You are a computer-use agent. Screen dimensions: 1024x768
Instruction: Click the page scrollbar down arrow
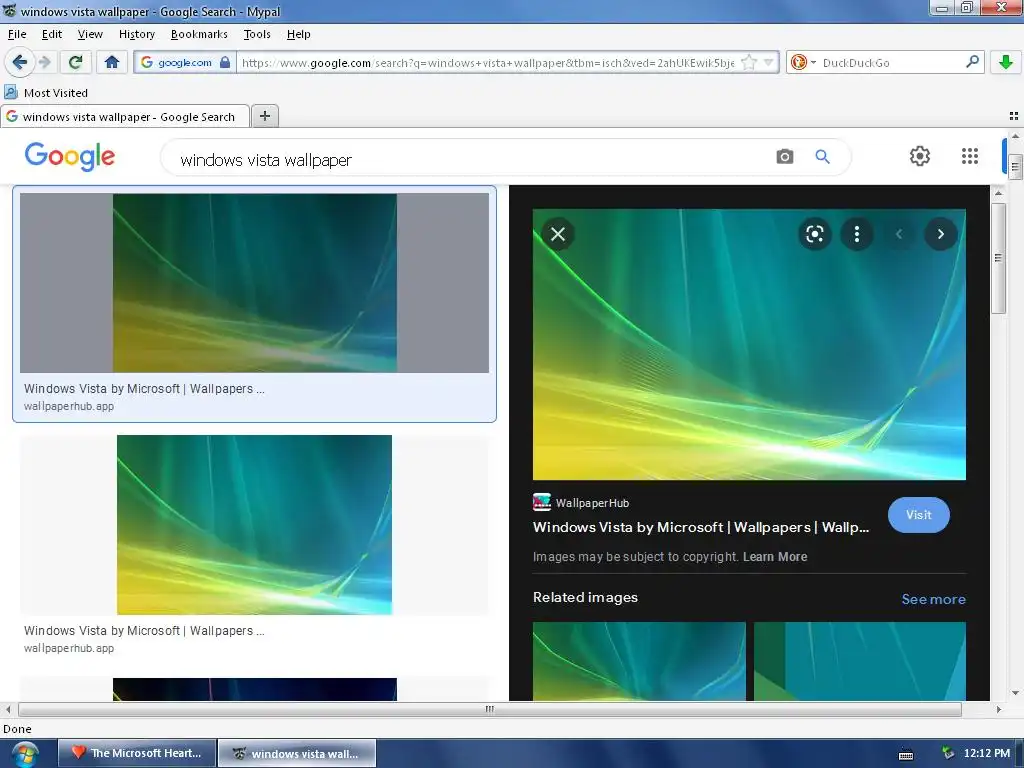point(1015,693)
